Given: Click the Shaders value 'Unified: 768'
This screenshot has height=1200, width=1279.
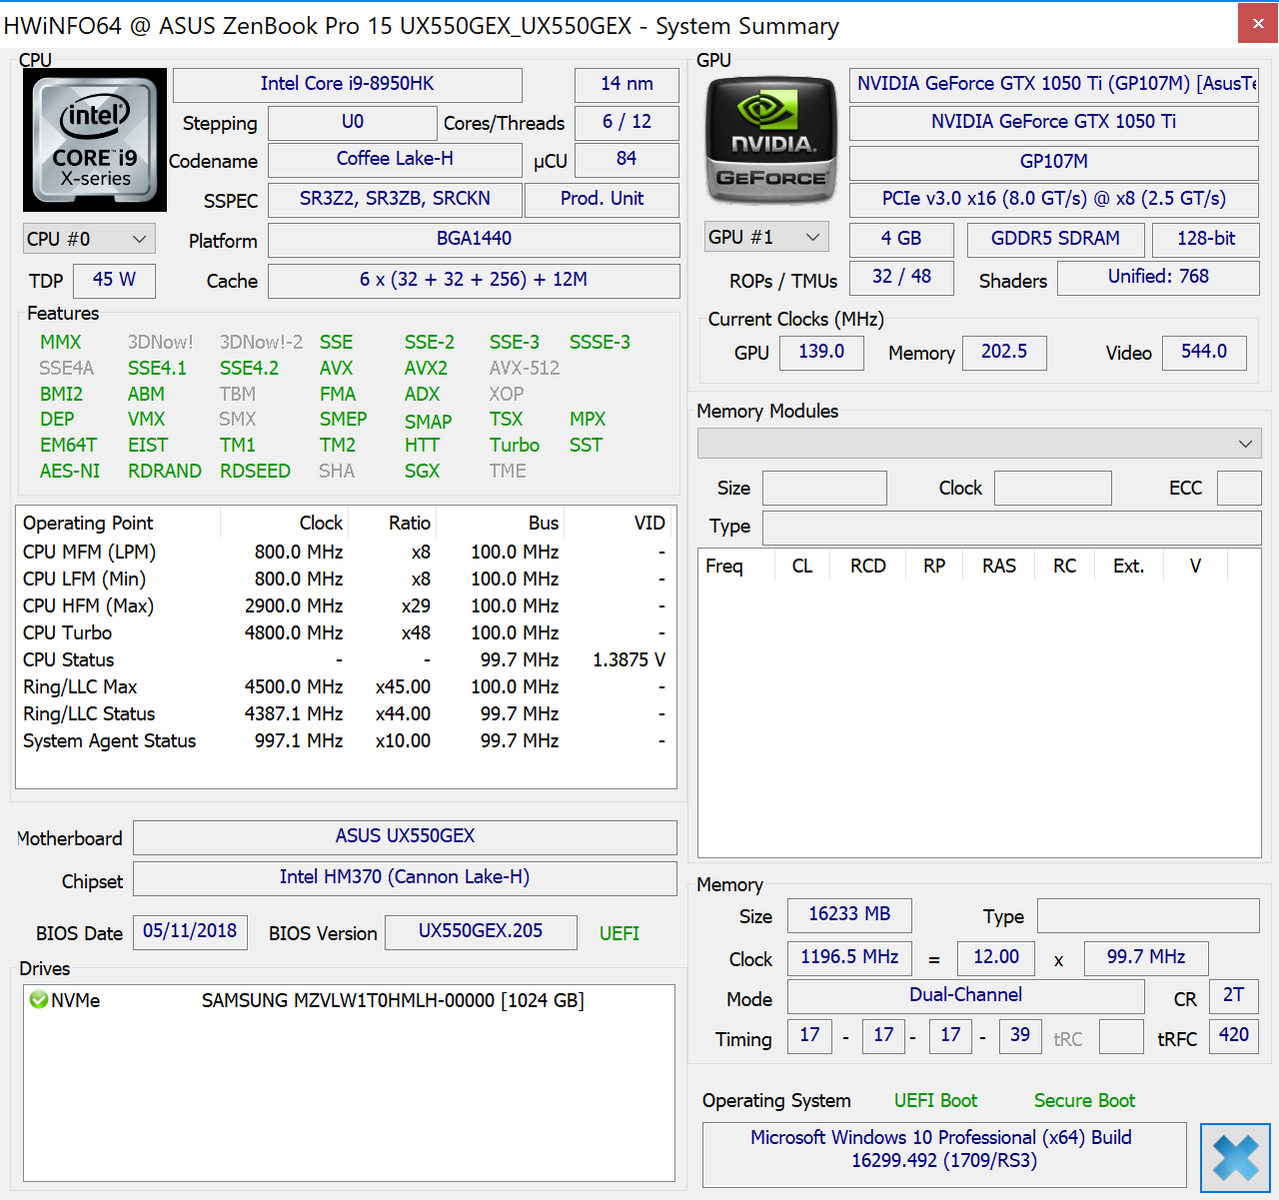Looking at the screenshot, I should pyautogui.click(x=1158, y=277).
